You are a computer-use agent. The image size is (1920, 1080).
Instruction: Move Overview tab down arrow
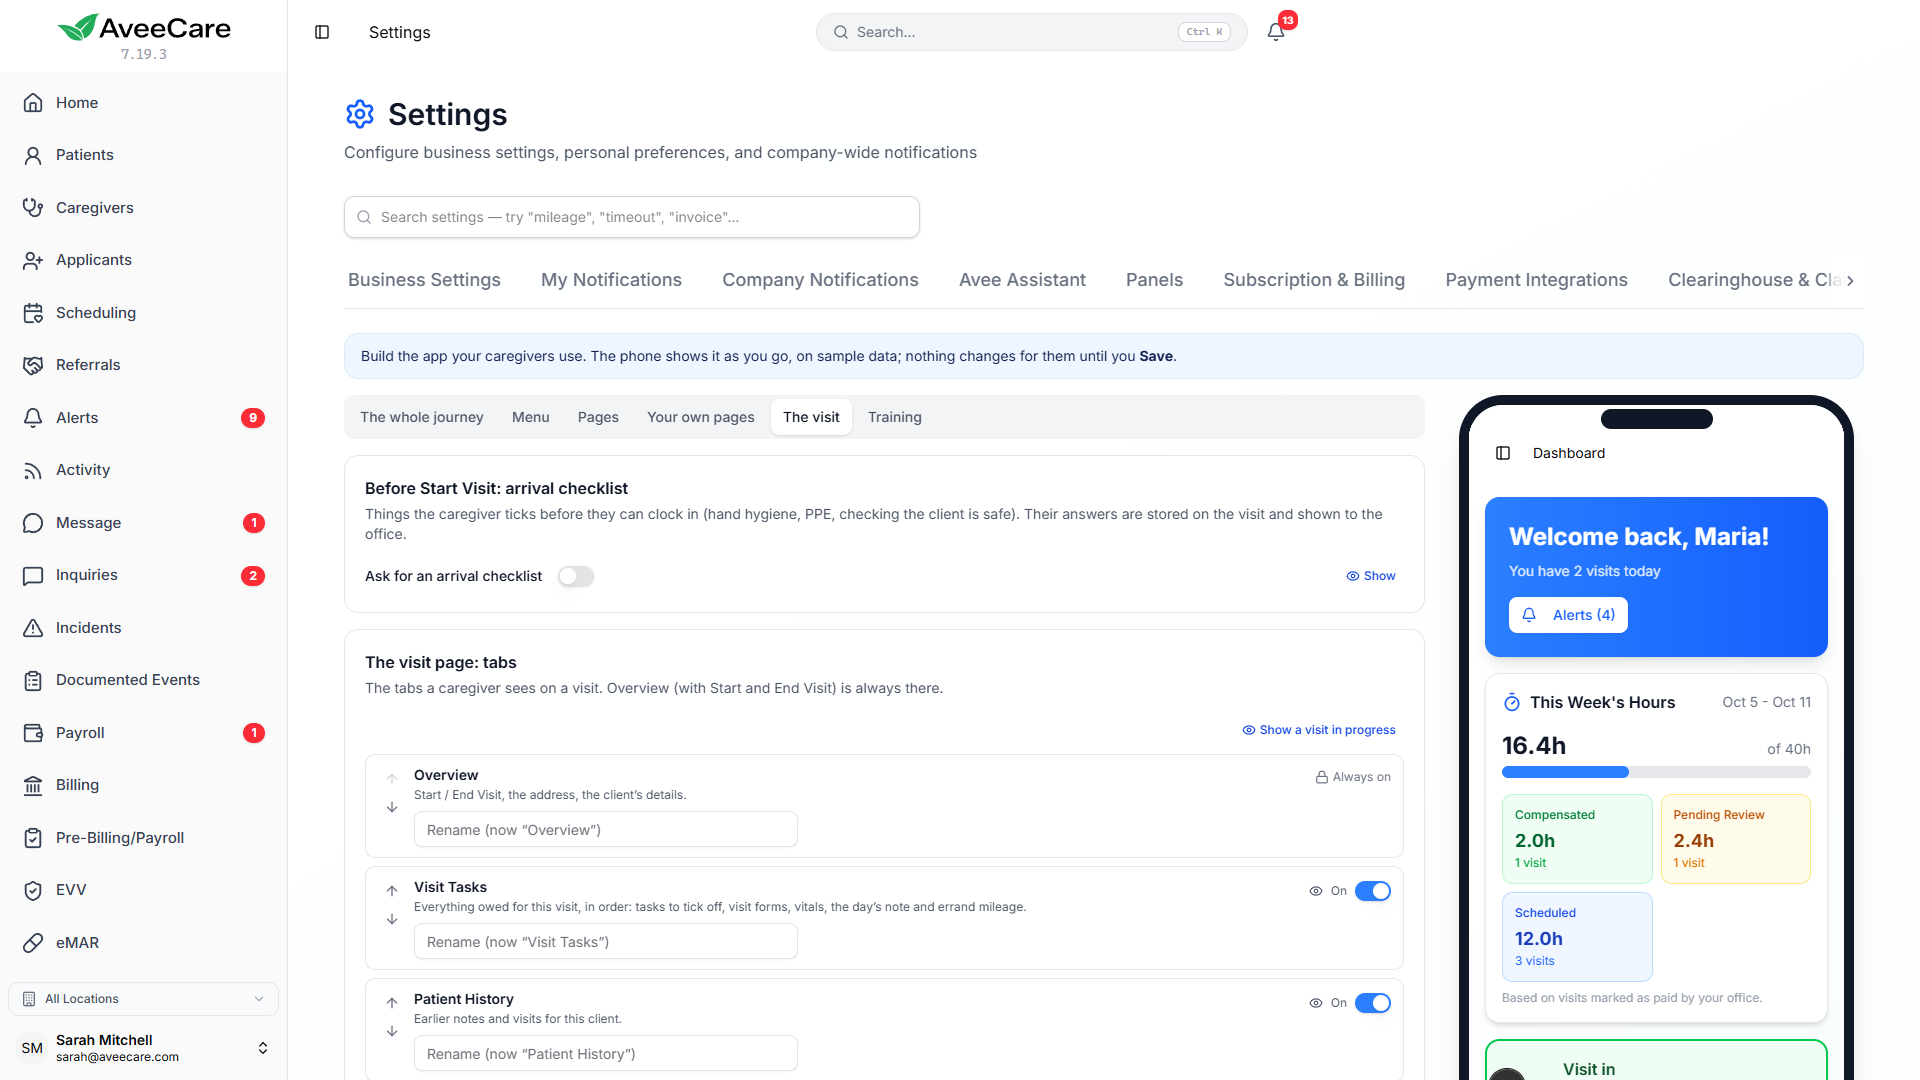pos(392,808)
